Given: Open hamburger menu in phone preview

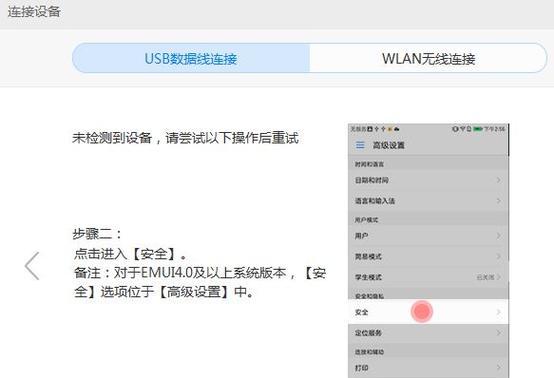Looking at the screenshot, I should pos(360,145).
